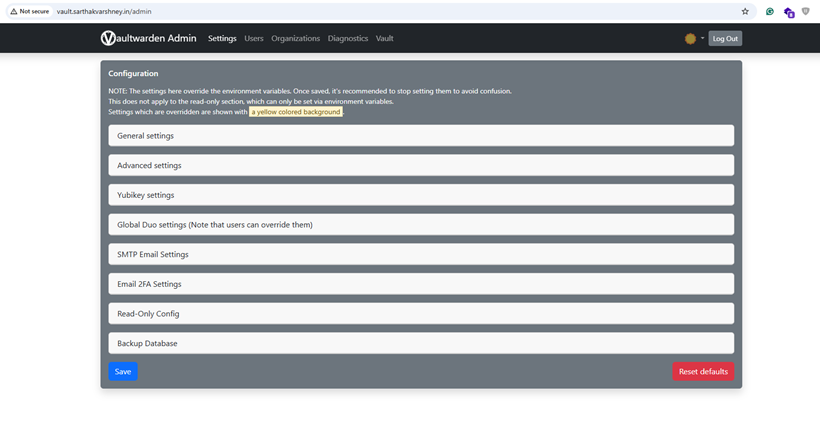
Task: Open the Organizations page
Action: pyautogui.click(x=295, y=38)
